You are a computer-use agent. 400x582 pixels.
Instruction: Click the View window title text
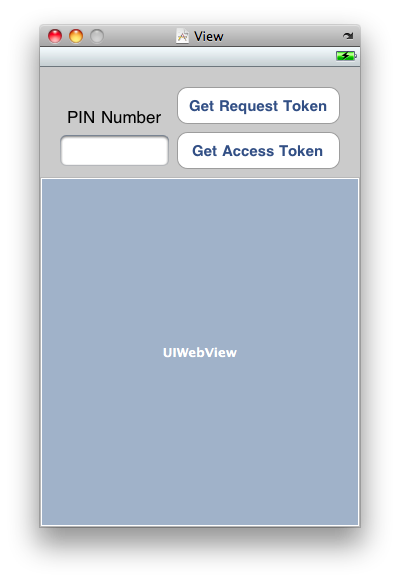[x=209, y=36]
